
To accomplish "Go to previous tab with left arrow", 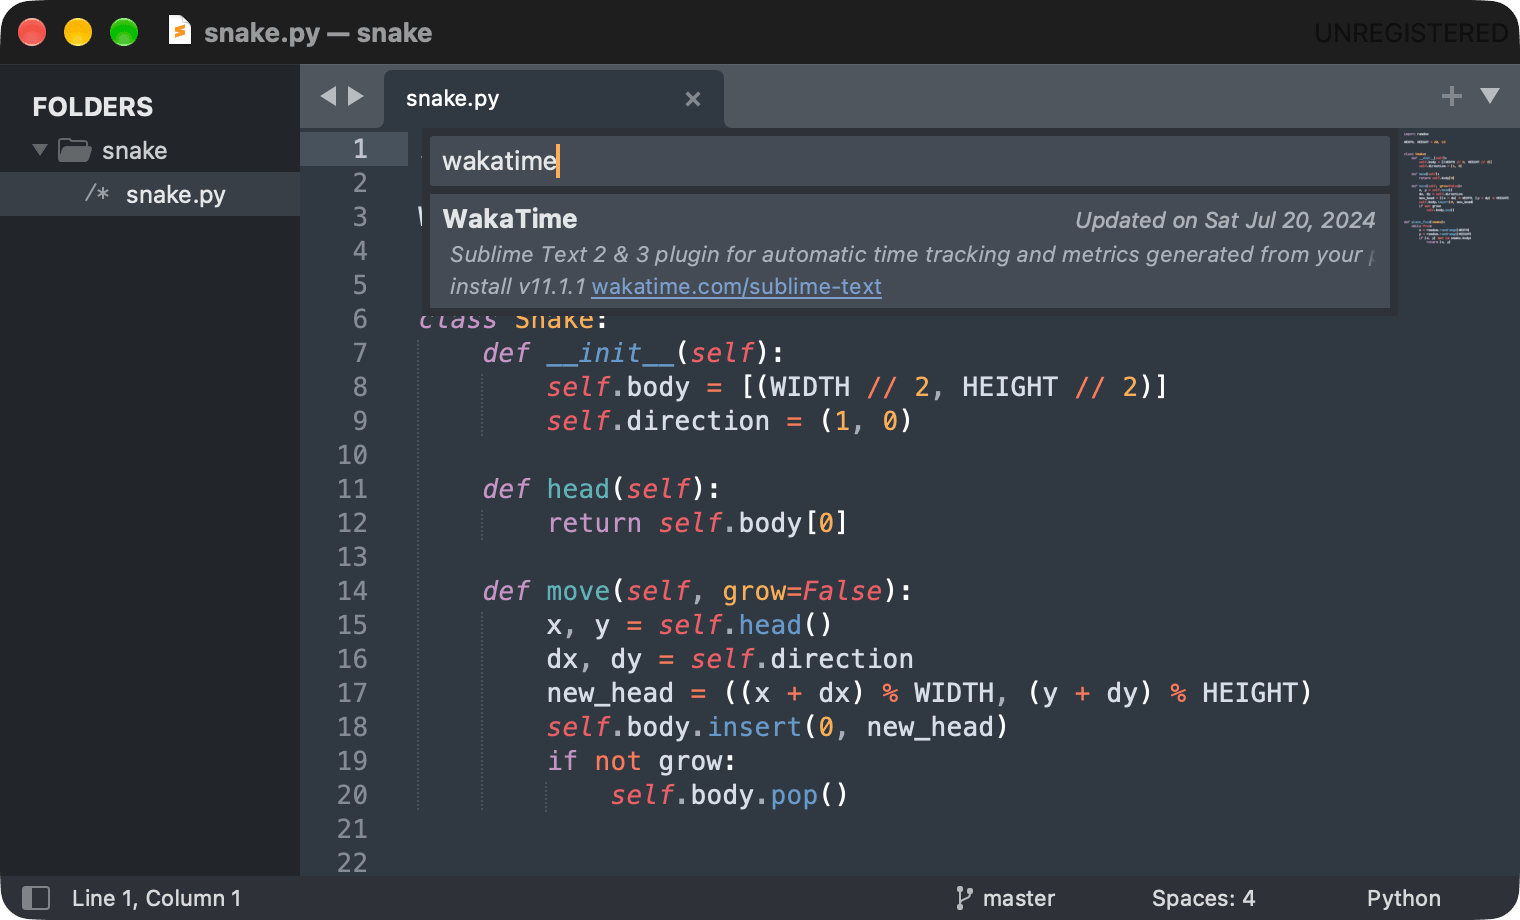I will click(x=328, y=96).
